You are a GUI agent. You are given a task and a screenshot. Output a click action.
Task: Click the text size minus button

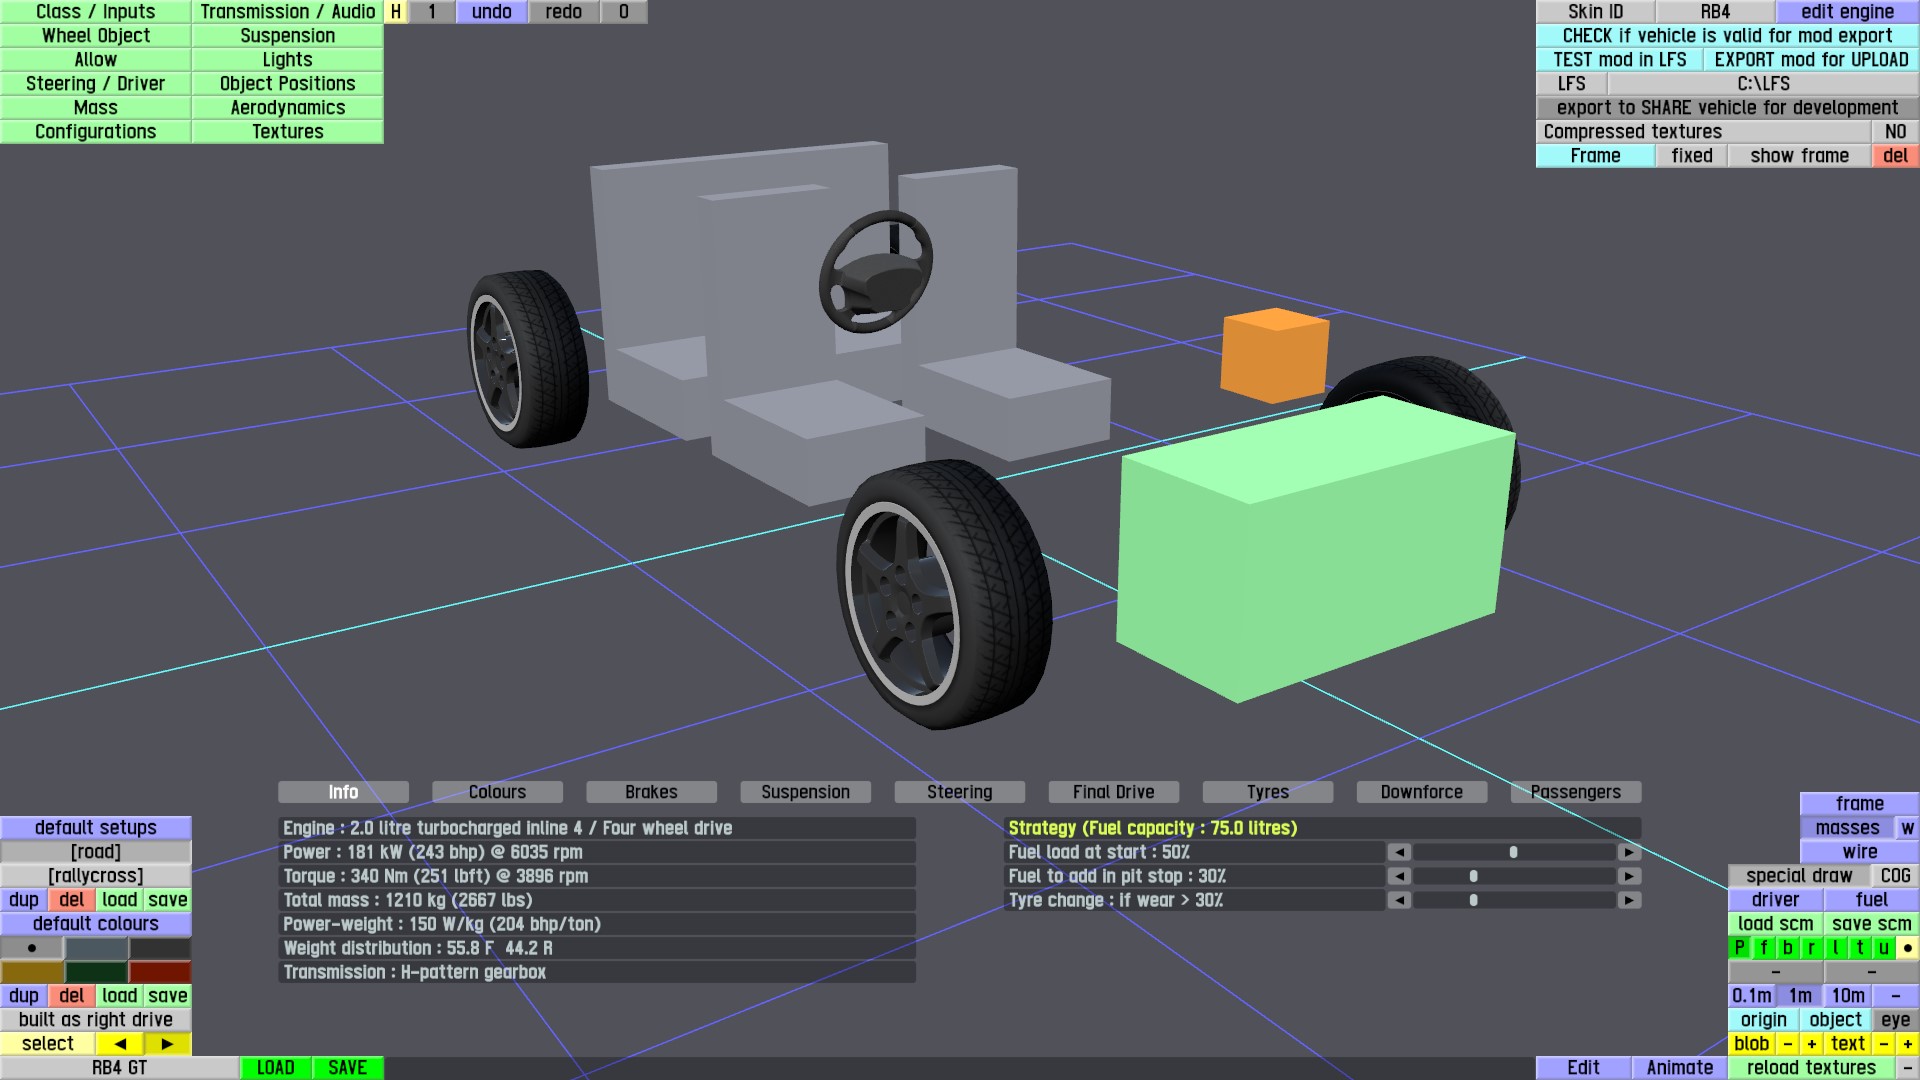[x=1884, y=1044]
